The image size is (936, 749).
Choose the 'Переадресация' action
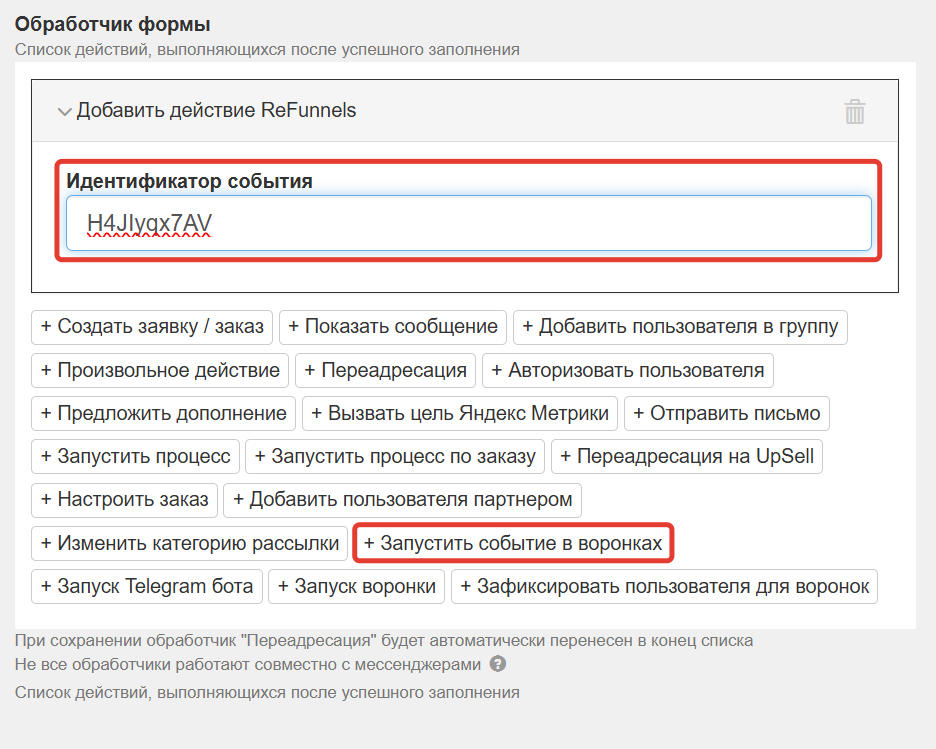click(385, 371)
